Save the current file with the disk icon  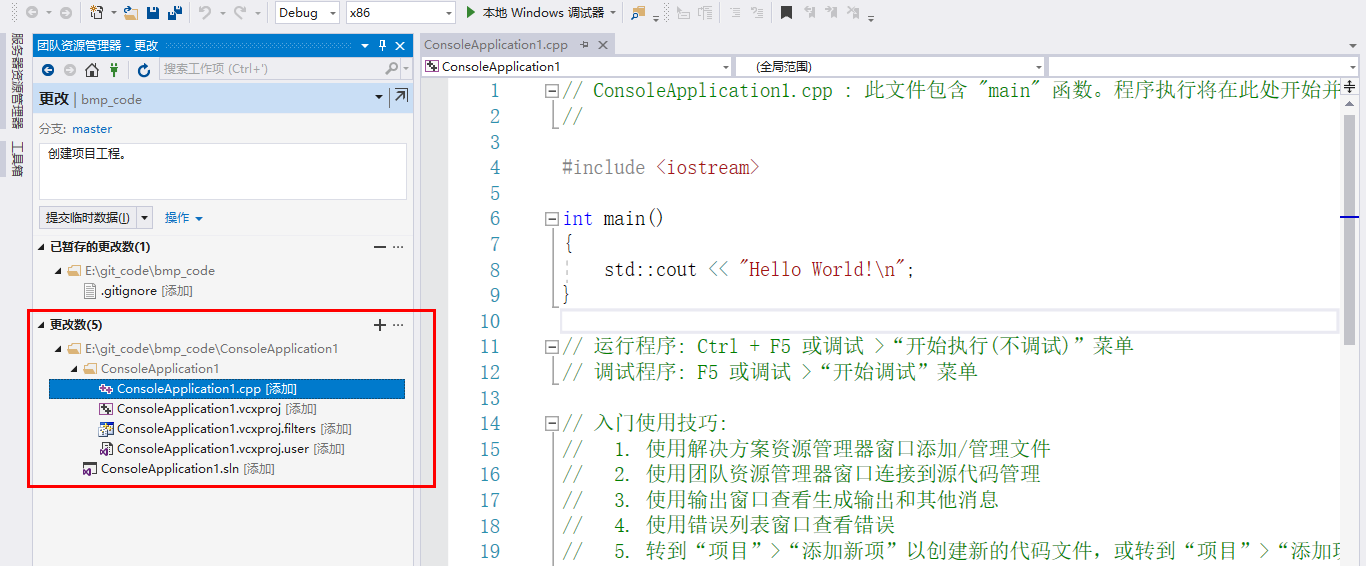[153, 13]
